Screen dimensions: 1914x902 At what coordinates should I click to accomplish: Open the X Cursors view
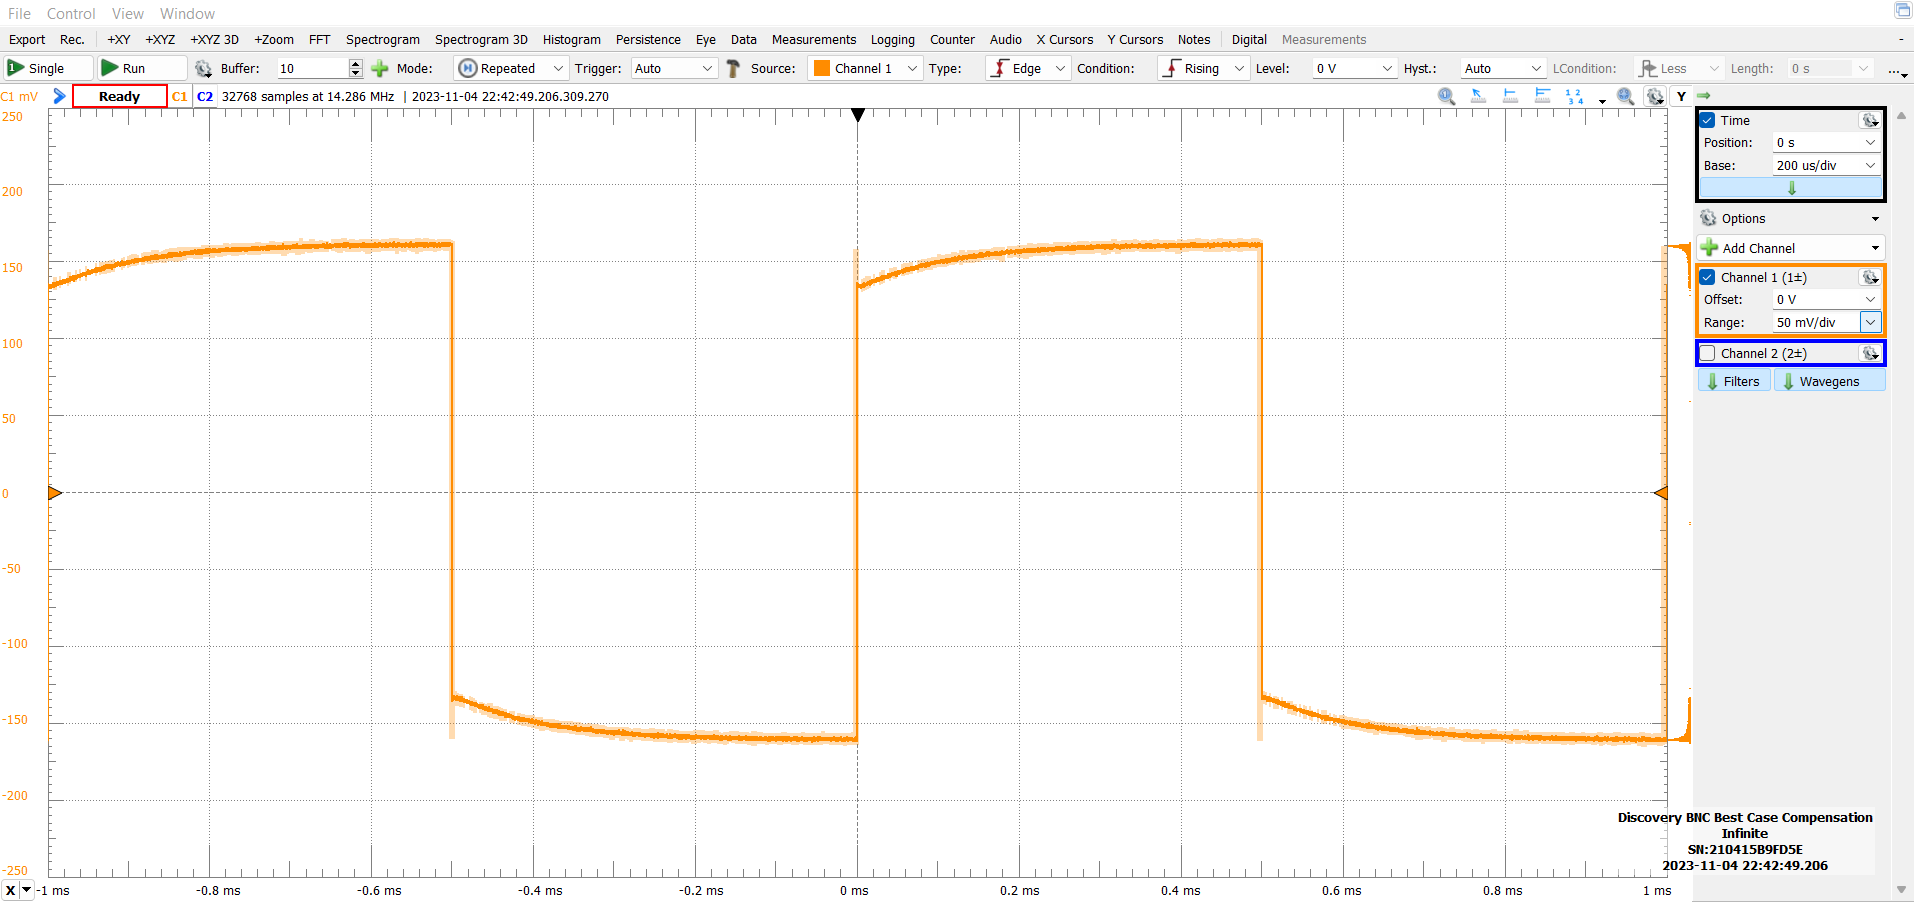click(x=1065, y=39)
